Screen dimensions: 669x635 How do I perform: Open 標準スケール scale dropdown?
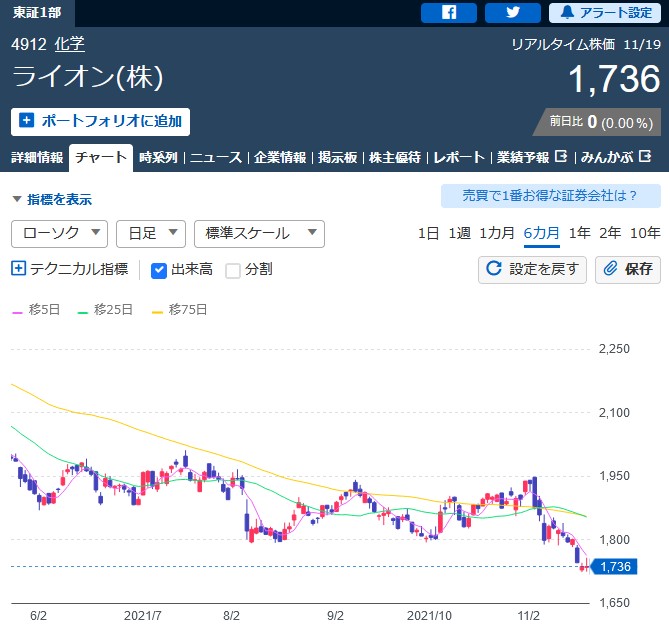coord(259,234)
